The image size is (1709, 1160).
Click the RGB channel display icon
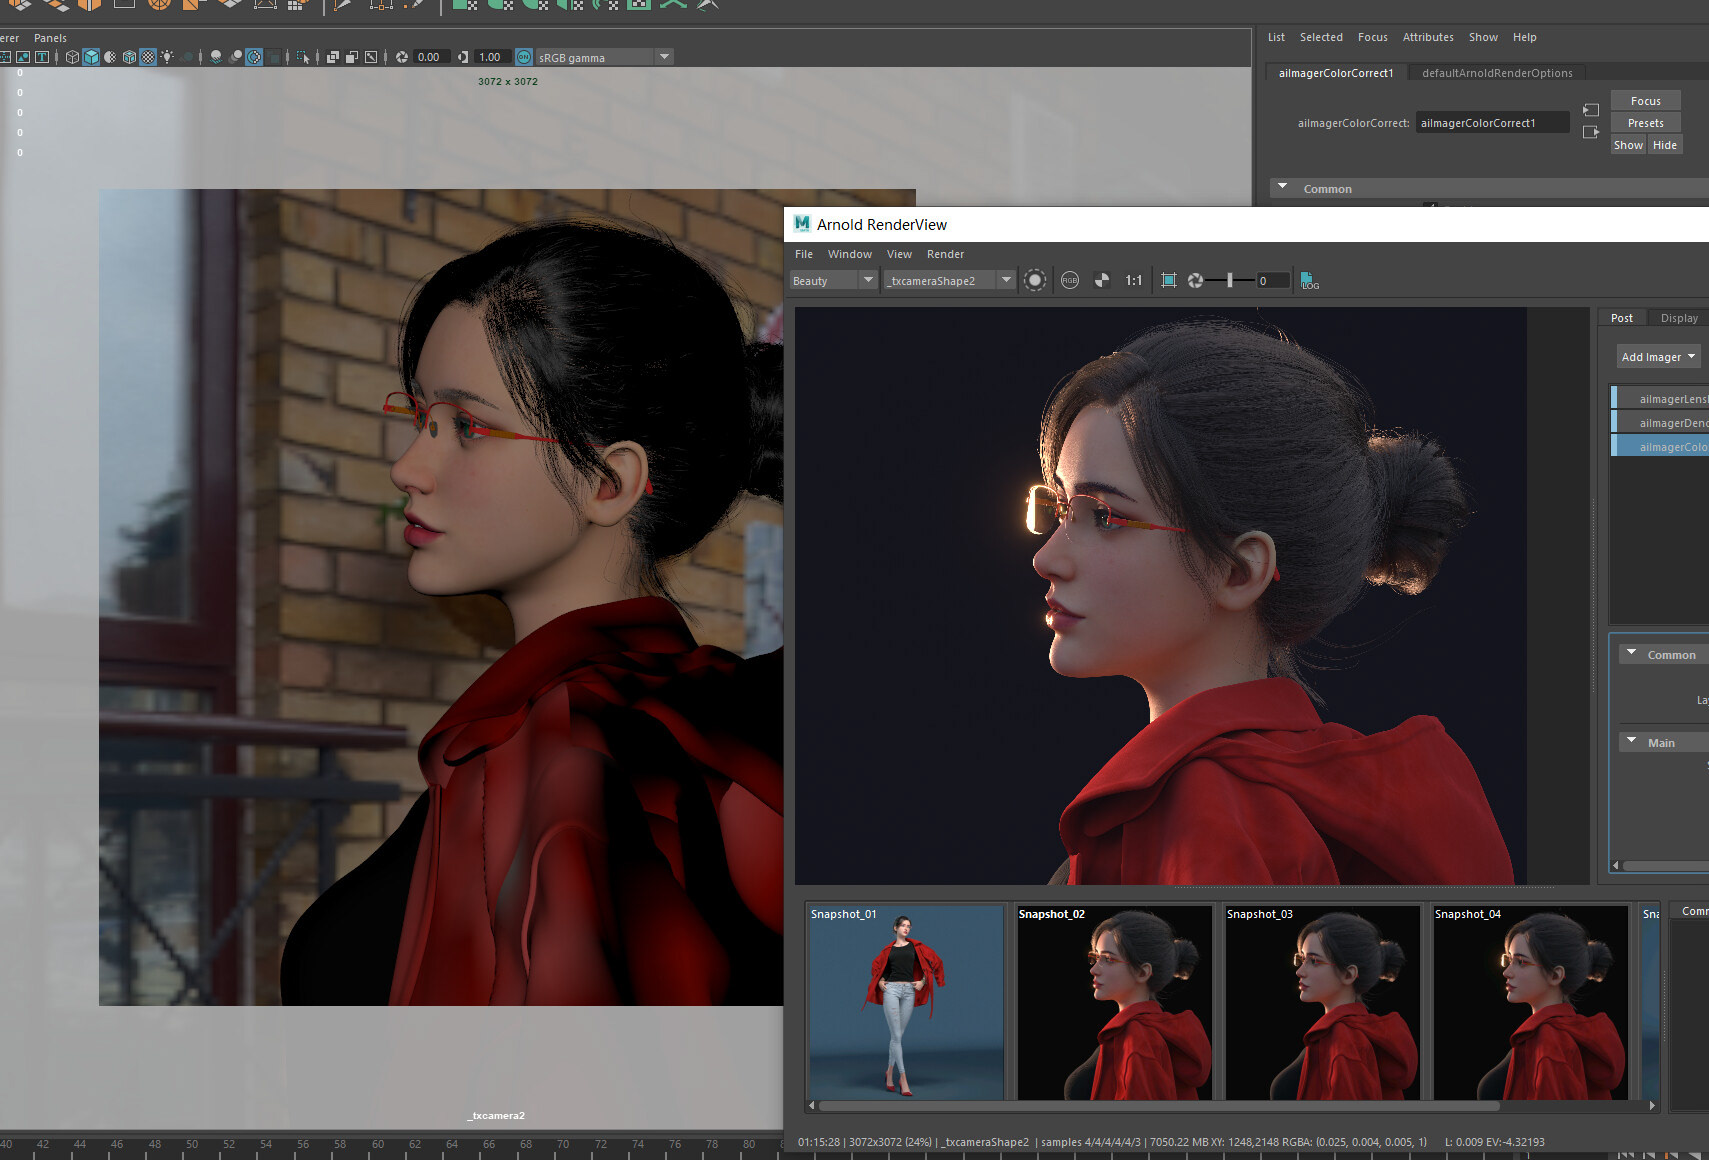point(1070,281)
